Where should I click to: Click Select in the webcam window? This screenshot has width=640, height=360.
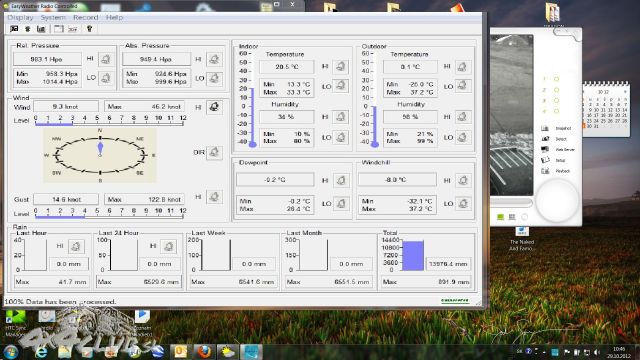tap(554, 139)
